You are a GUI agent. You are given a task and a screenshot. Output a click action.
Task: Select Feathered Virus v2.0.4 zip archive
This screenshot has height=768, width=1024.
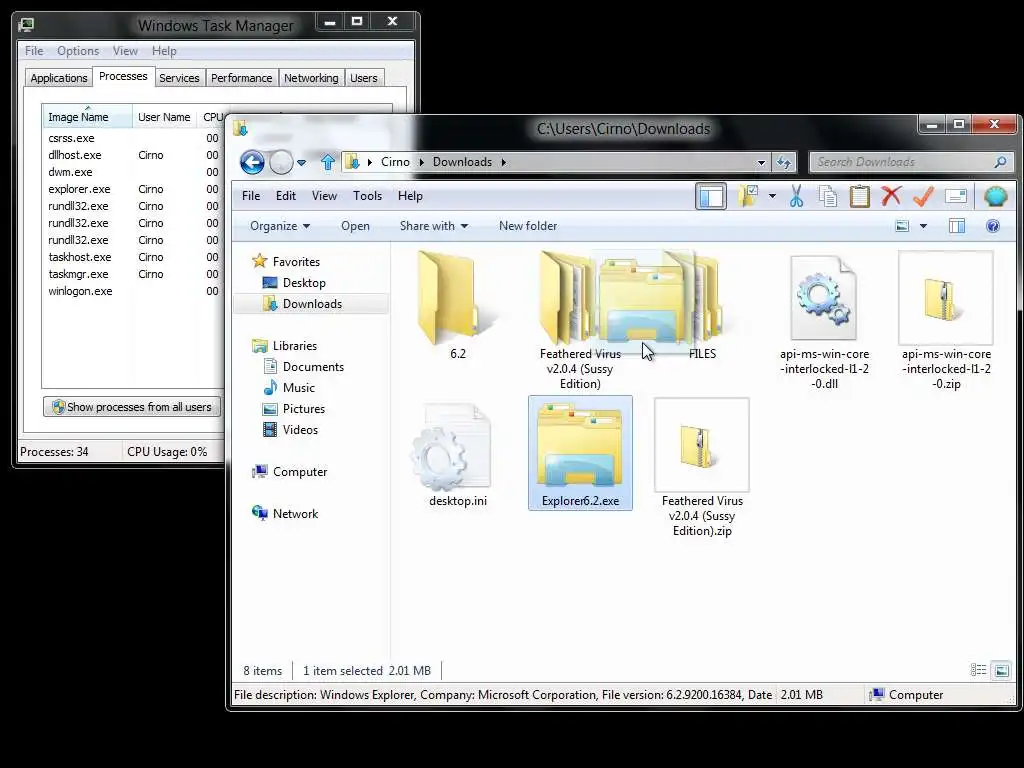702,468
